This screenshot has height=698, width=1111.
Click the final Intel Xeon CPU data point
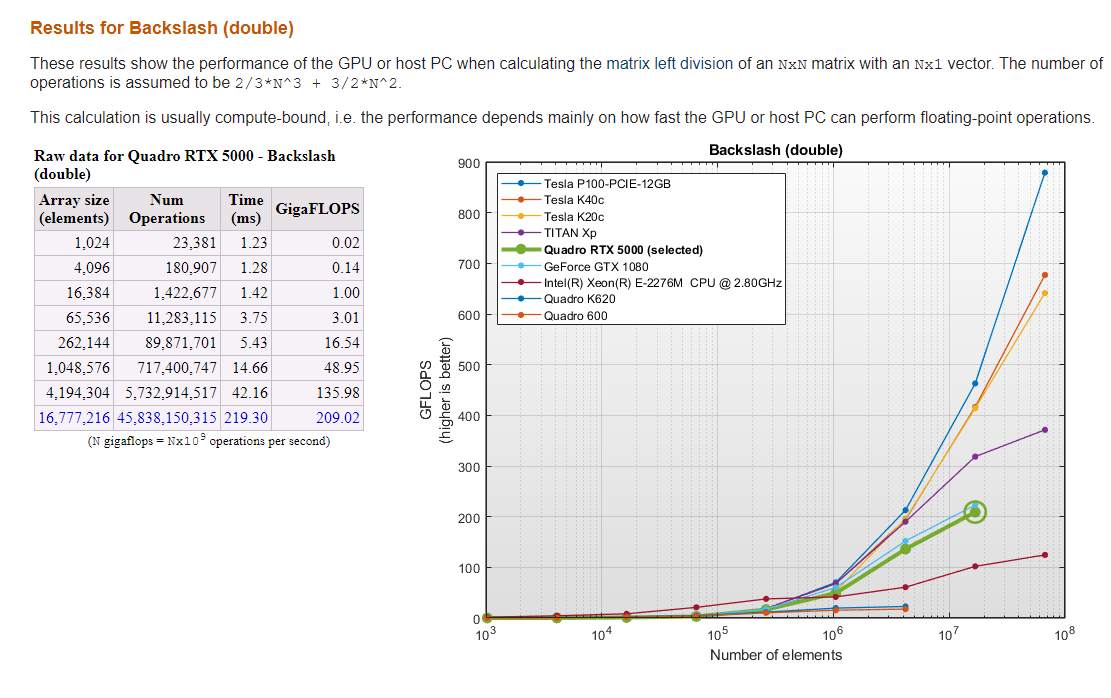tap(1044, 555)
